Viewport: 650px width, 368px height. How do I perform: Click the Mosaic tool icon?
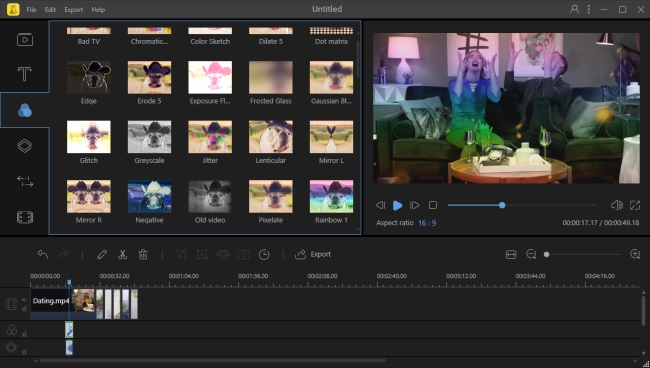(x=223, y=254)
